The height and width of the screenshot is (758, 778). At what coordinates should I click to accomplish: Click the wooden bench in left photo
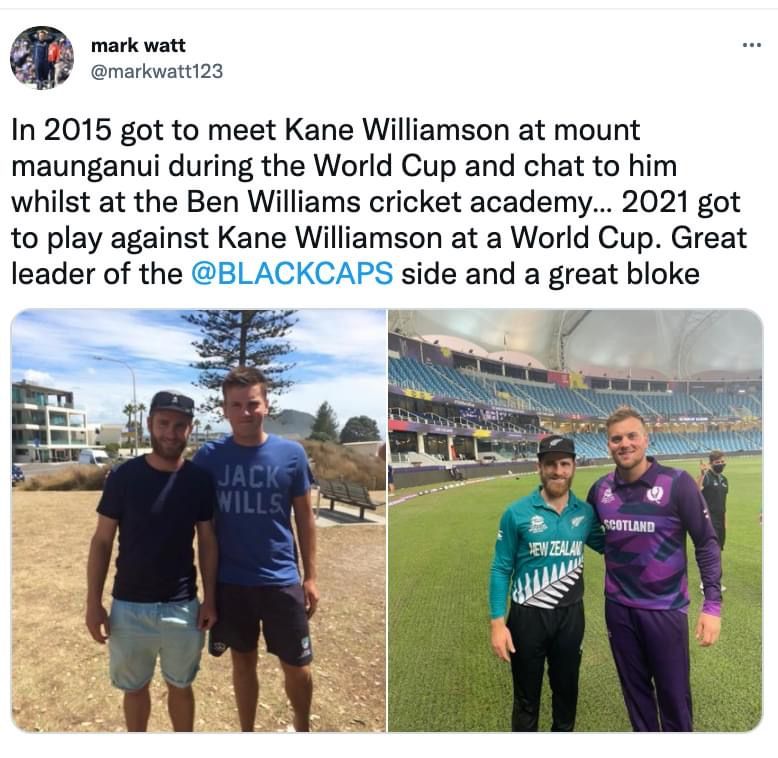coord(349,497)
